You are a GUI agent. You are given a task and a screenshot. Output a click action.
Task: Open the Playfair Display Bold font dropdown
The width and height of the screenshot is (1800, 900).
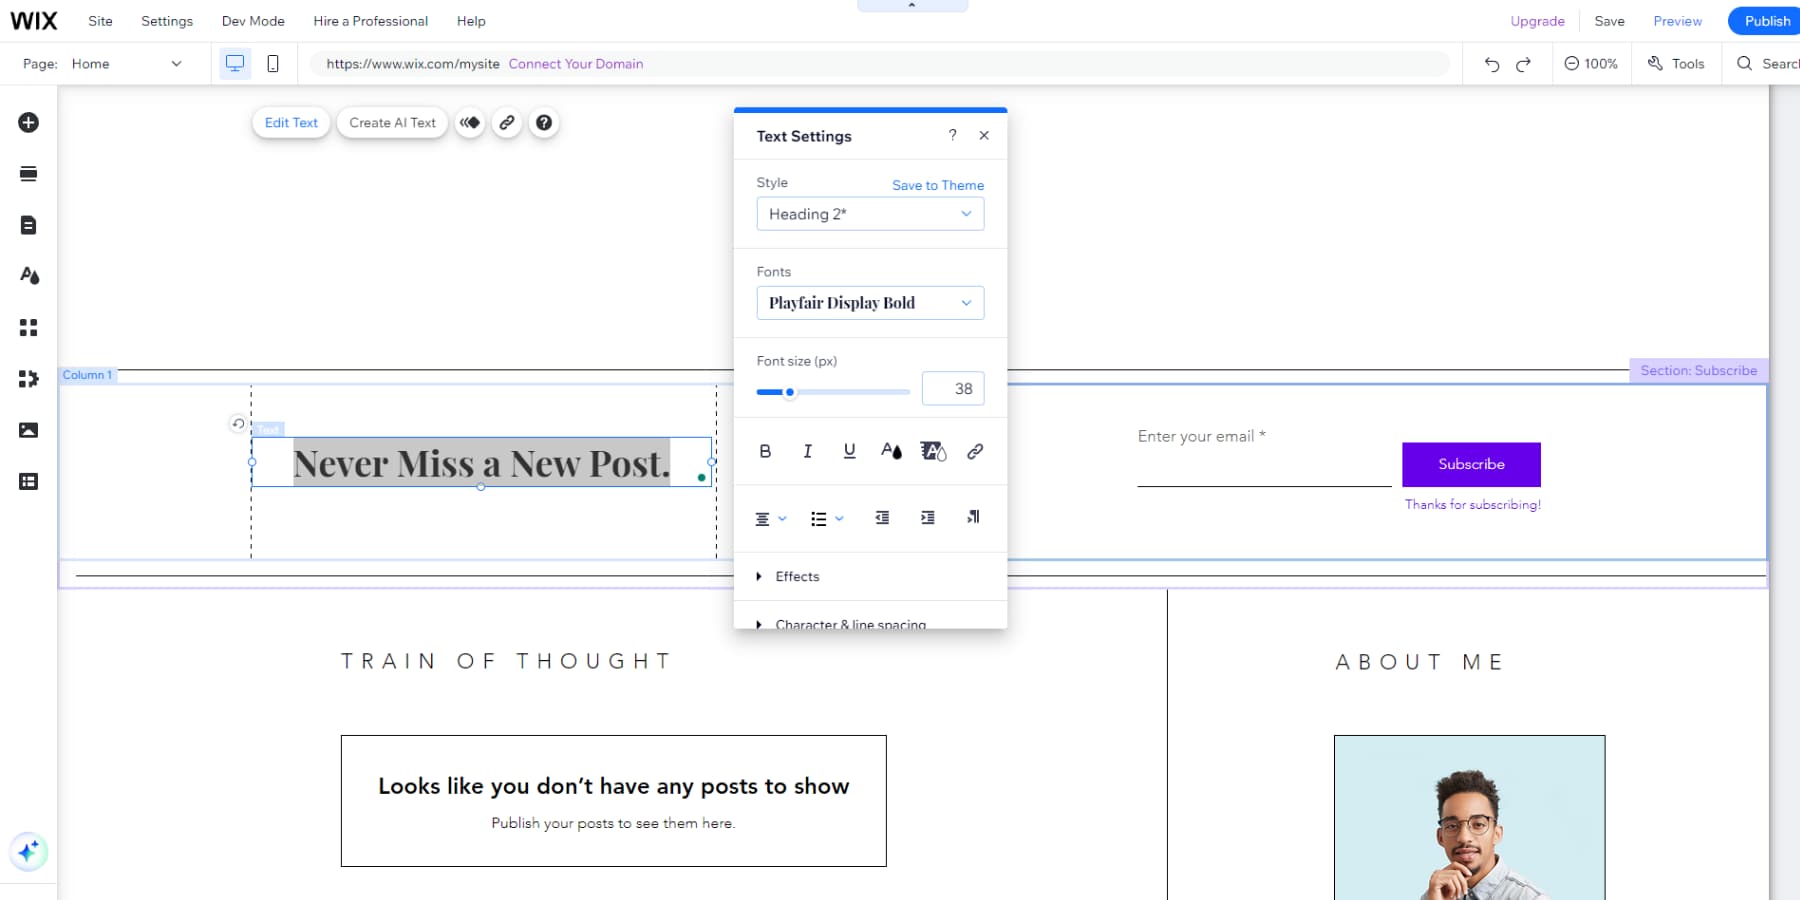click(869, 302)
